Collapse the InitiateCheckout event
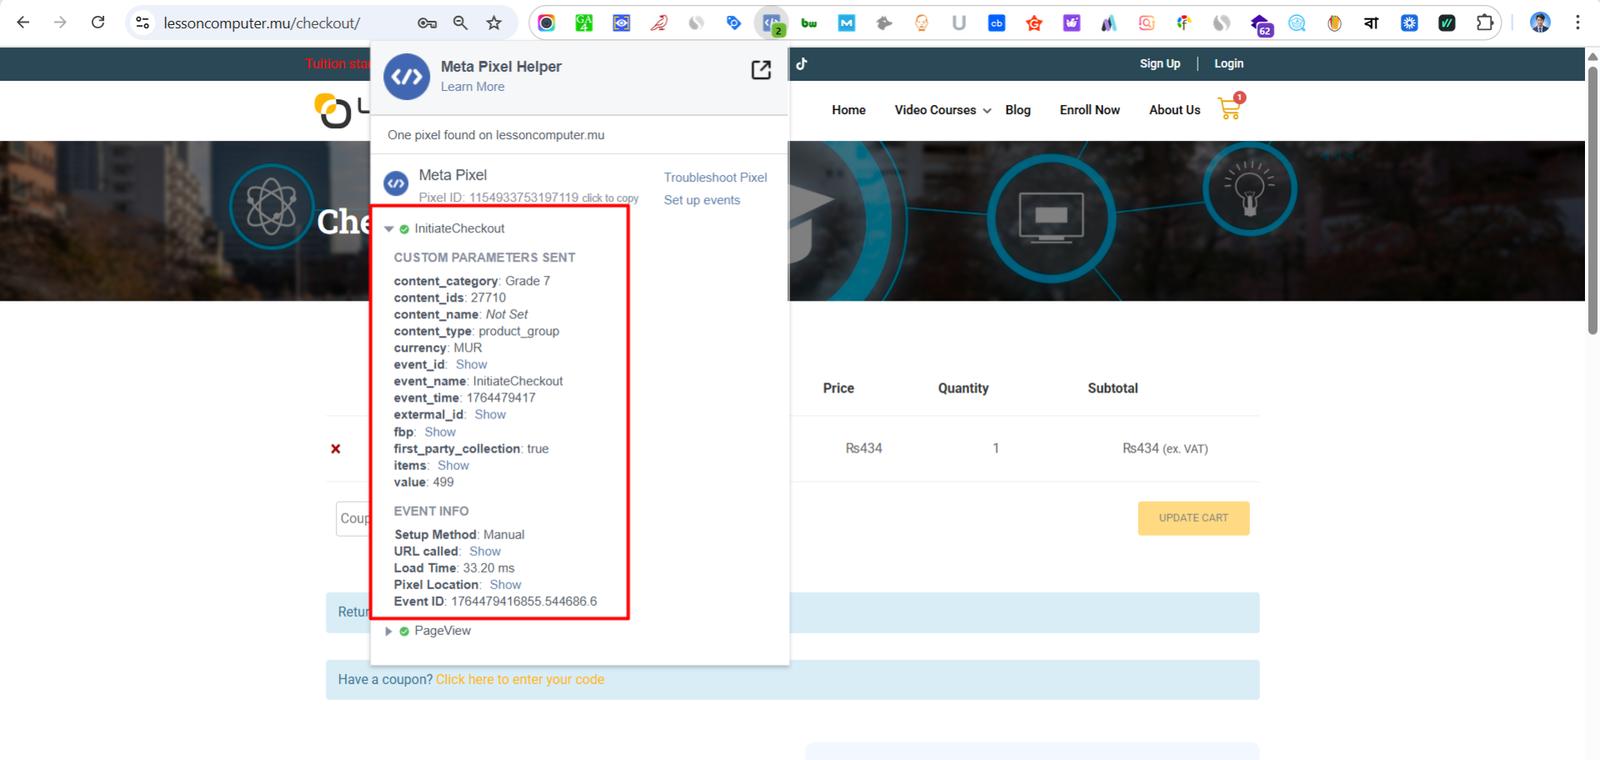This screenshot has height=760, width=1600. [x=389, y=229]
